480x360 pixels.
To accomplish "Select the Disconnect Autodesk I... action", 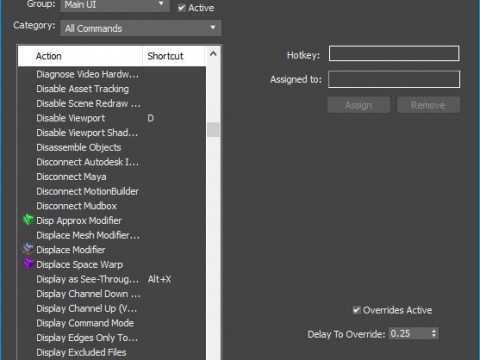I will click(x=88, y=162).
